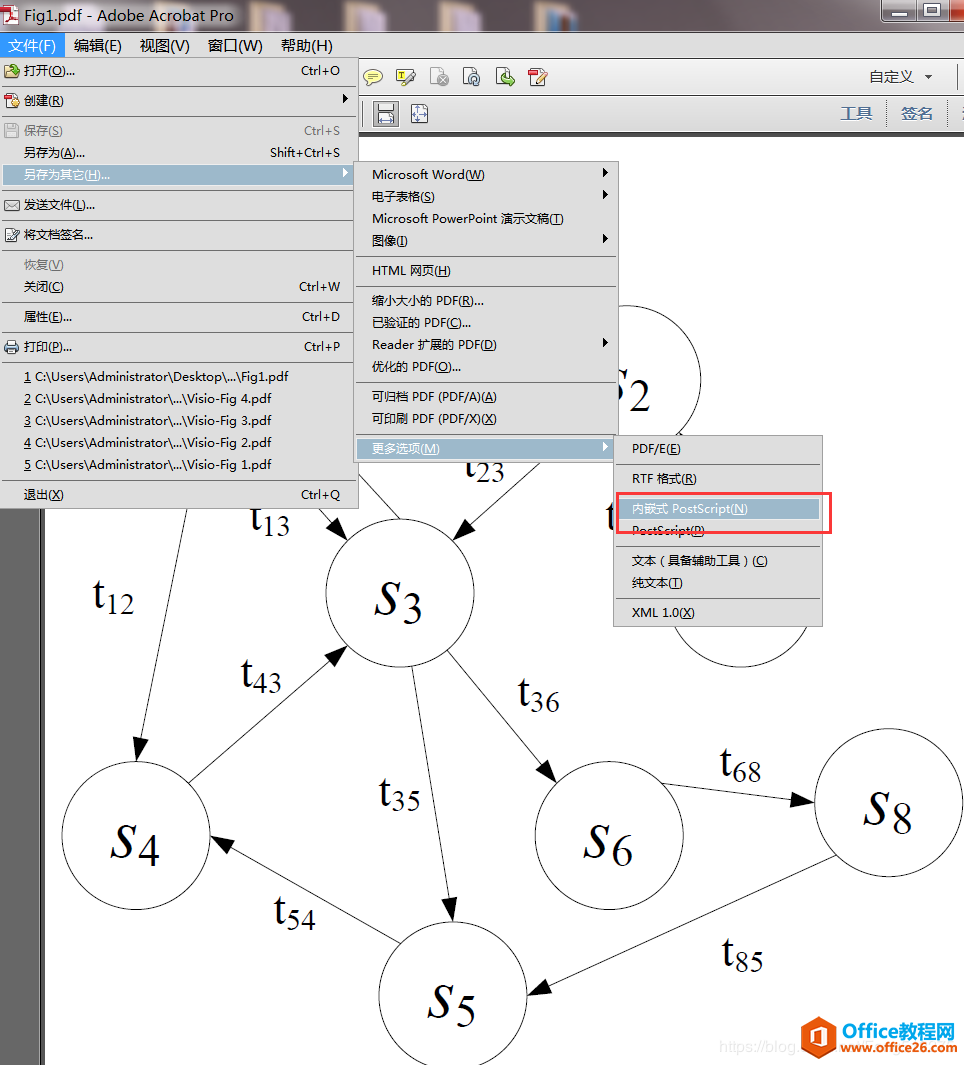Open recent file Visio-Fig 1.pdf
Screen dimensions: 964x1065
tap(178, 465)
